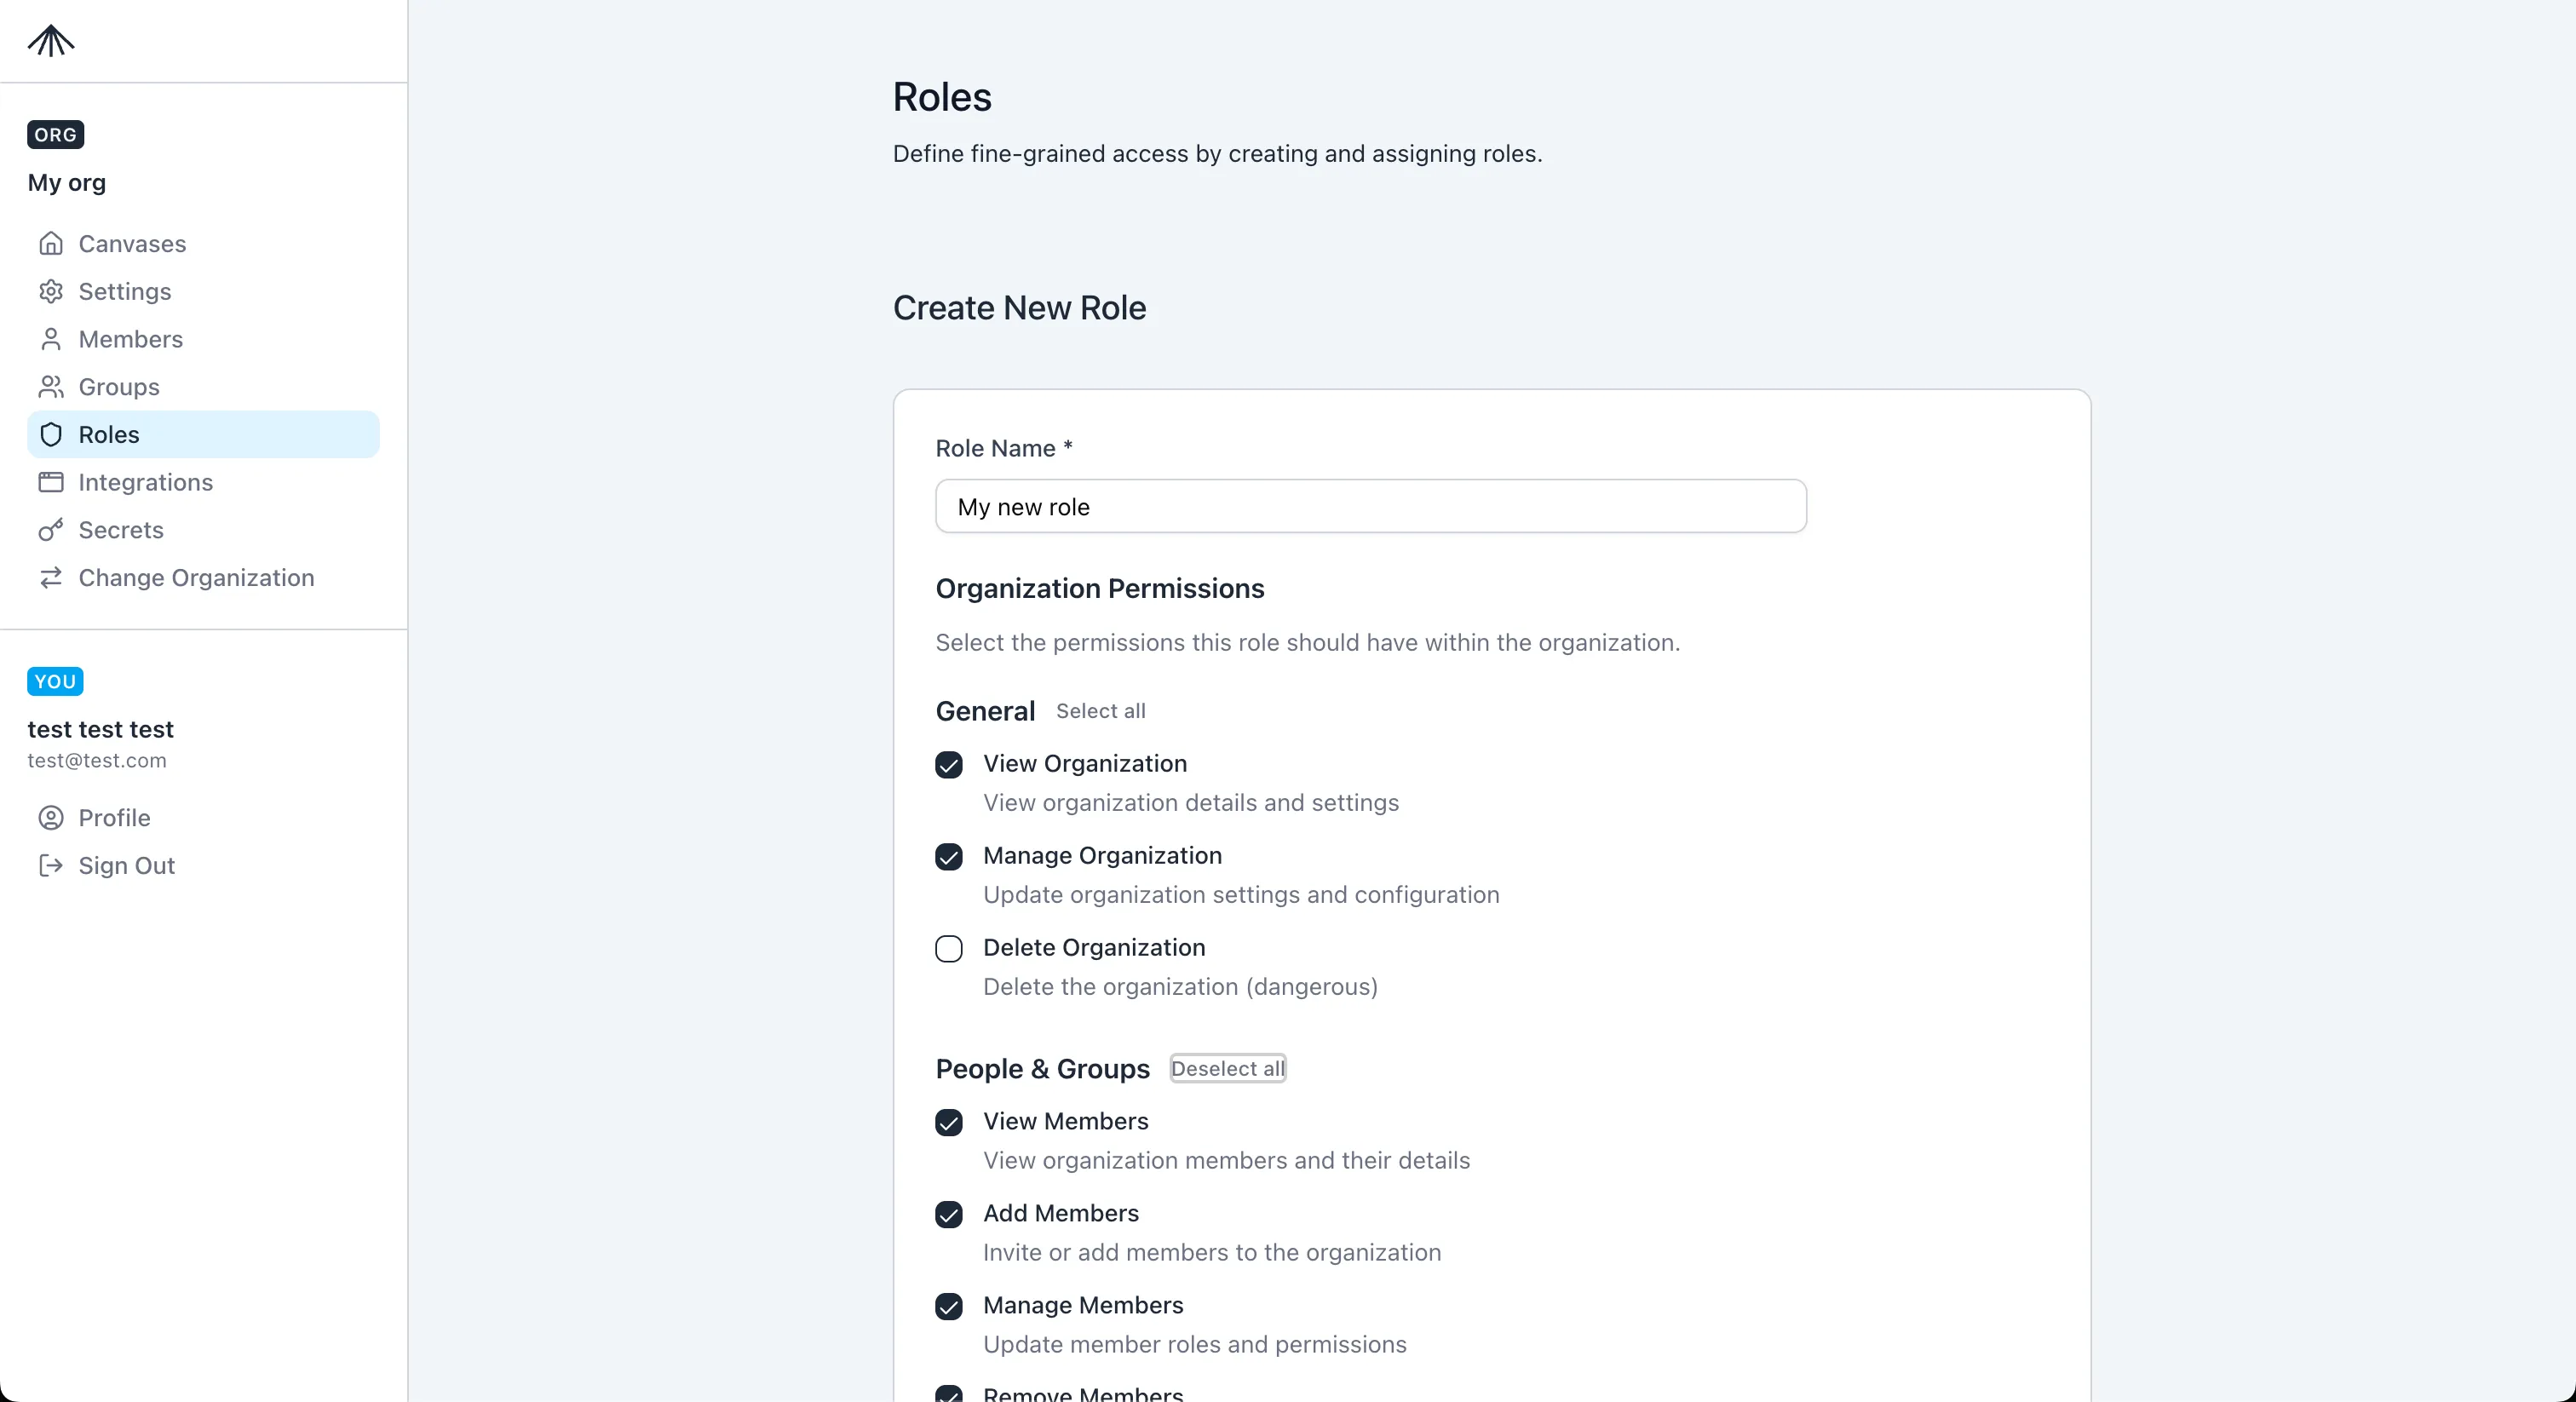Open Groups using the people icon
Screen dimensions: 2576x1402
point(52,387)
